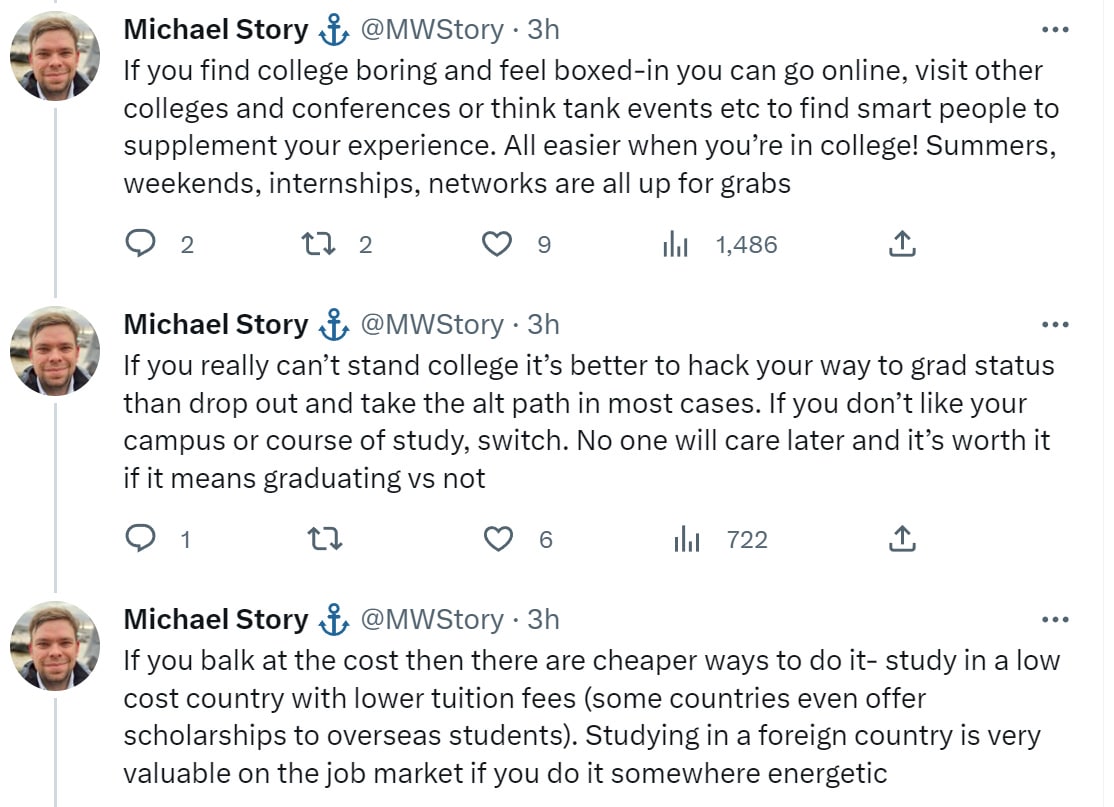View analytics showing 1,486 views

point(677,244)
